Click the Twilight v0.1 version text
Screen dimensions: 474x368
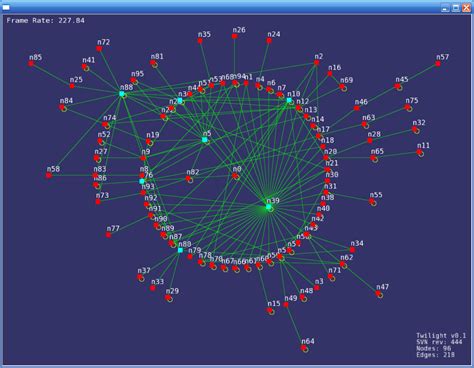[x=441, y=336]
